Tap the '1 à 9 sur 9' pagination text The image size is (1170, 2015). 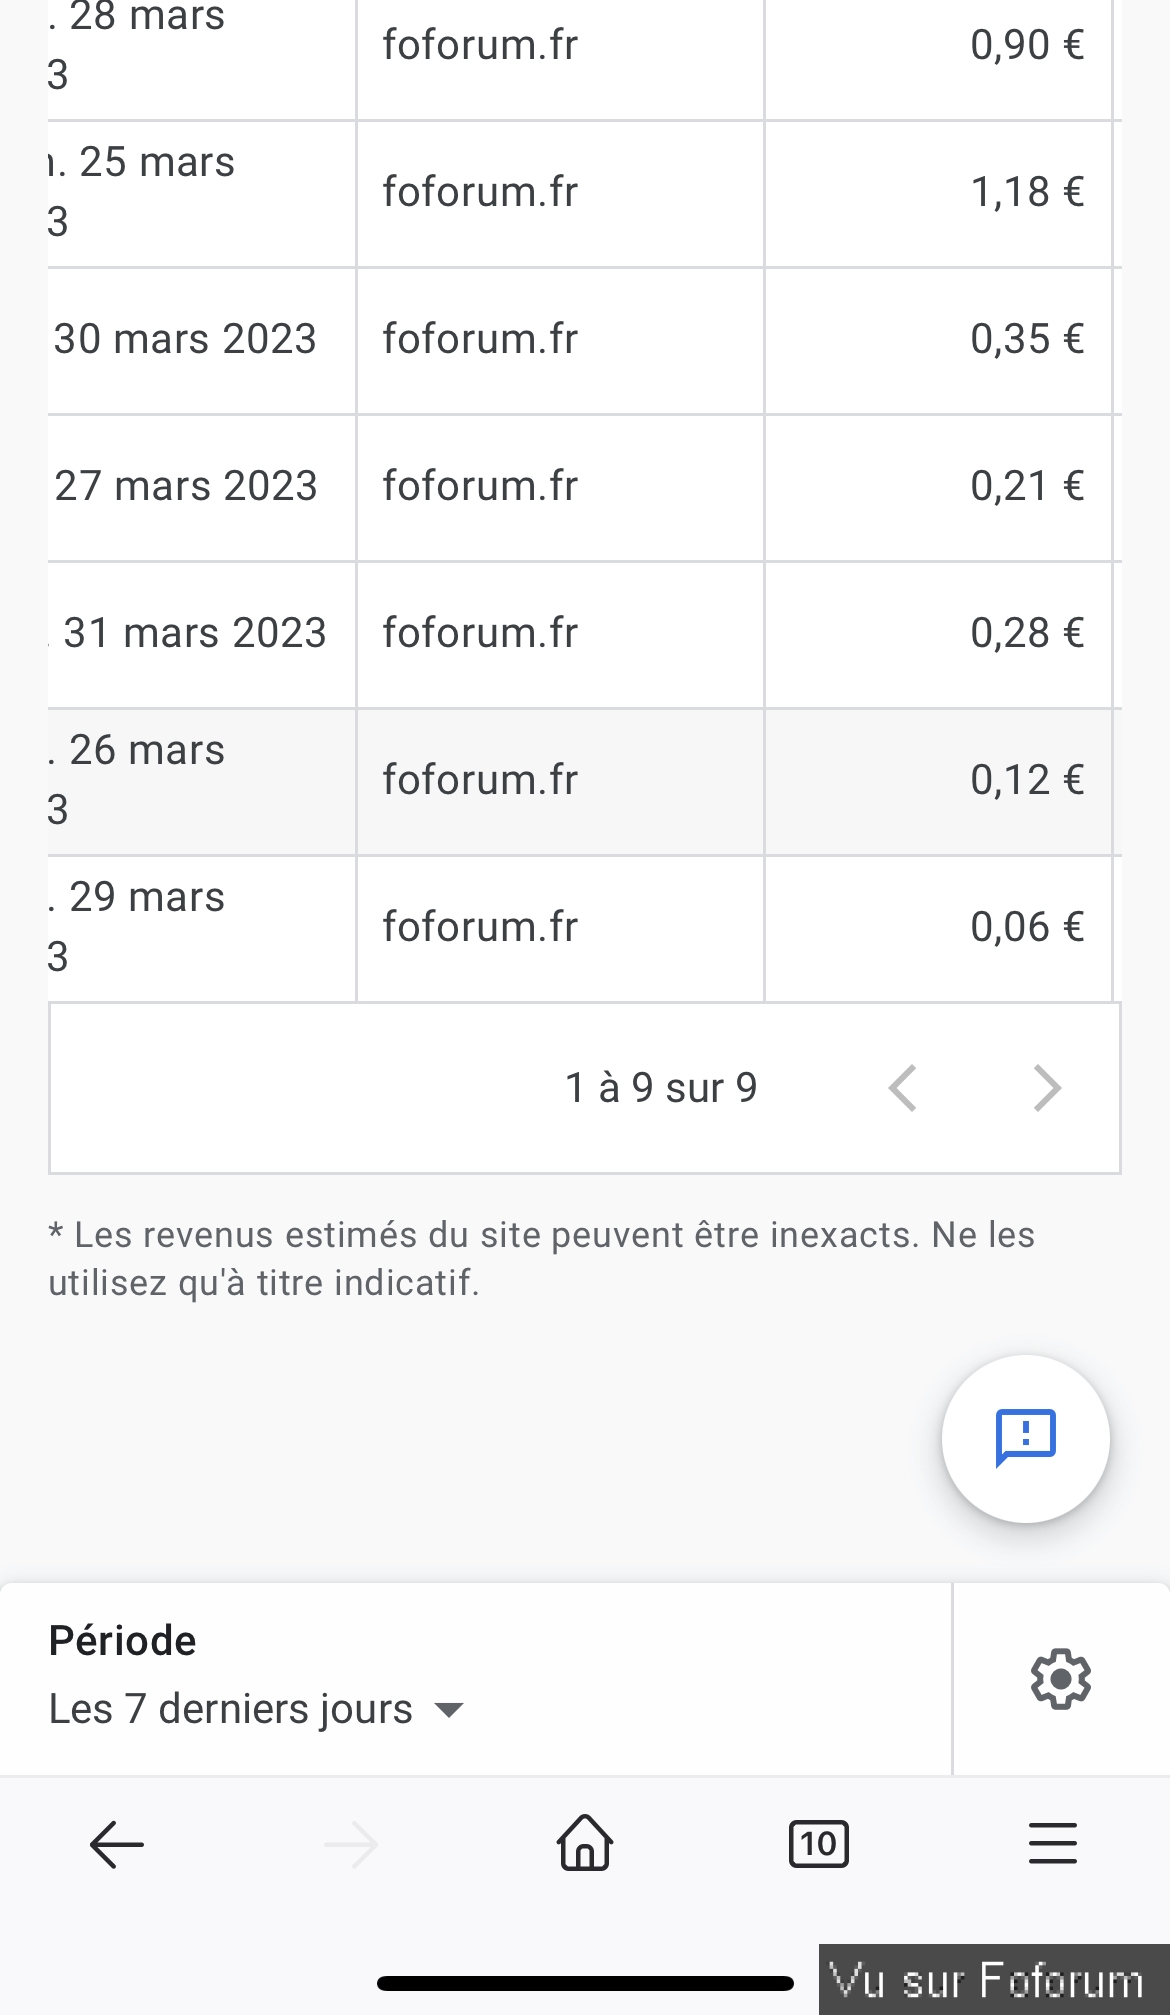[x=661, y=1088]
